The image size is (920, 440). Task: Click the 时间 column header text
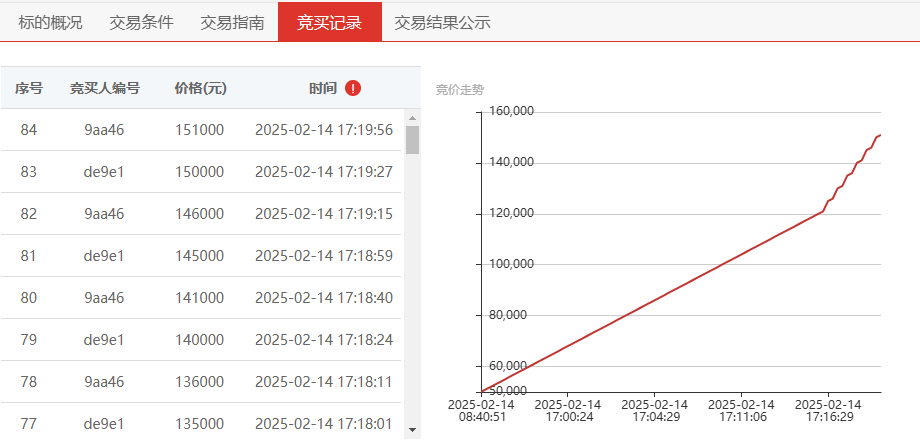(323, 88)
